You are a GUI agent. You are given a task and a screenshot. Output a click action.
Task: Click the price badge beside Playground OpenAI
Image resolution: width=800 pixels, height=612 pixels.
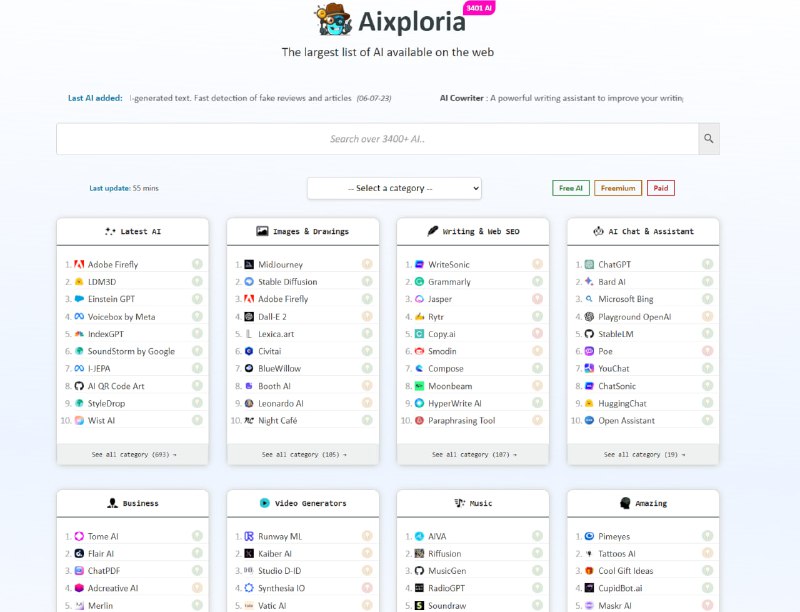coord(707,316)
